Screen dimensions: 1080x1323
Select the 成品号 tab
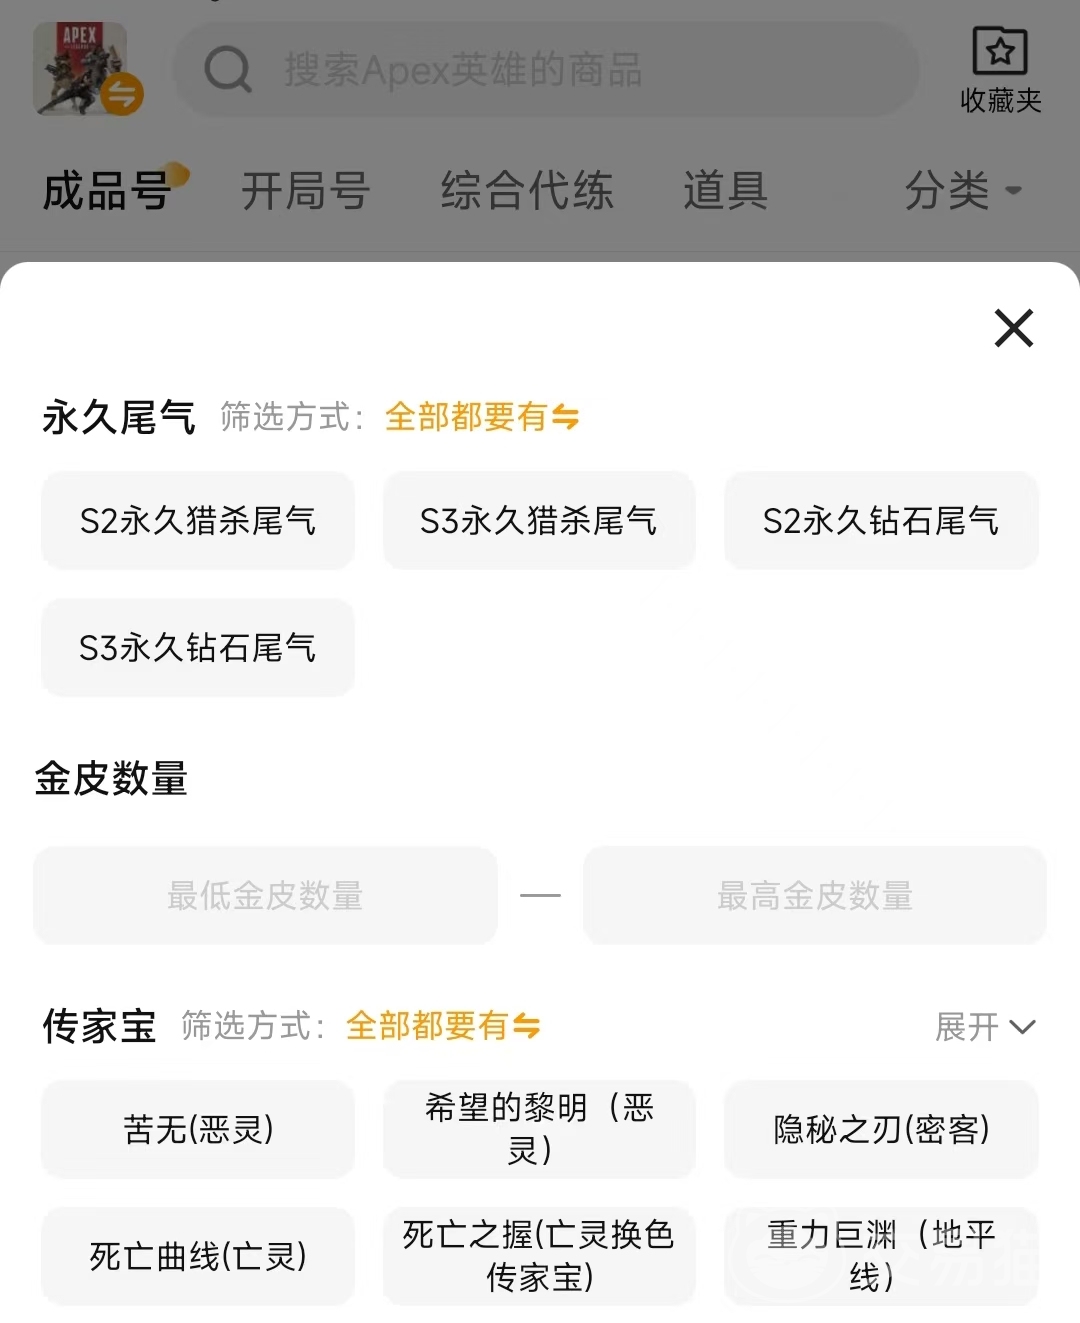point(108,190)
